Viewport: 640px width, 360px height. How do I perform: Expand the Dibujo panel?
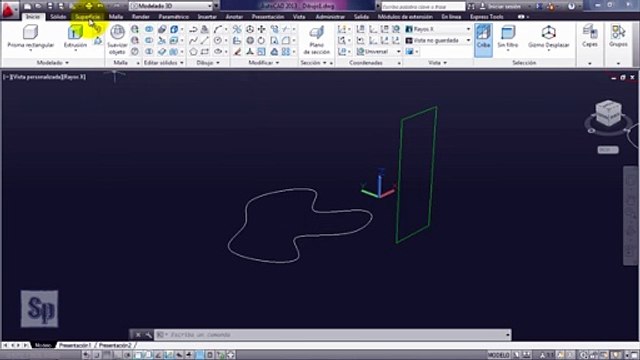pyautogui.click(x=208, y=63)
